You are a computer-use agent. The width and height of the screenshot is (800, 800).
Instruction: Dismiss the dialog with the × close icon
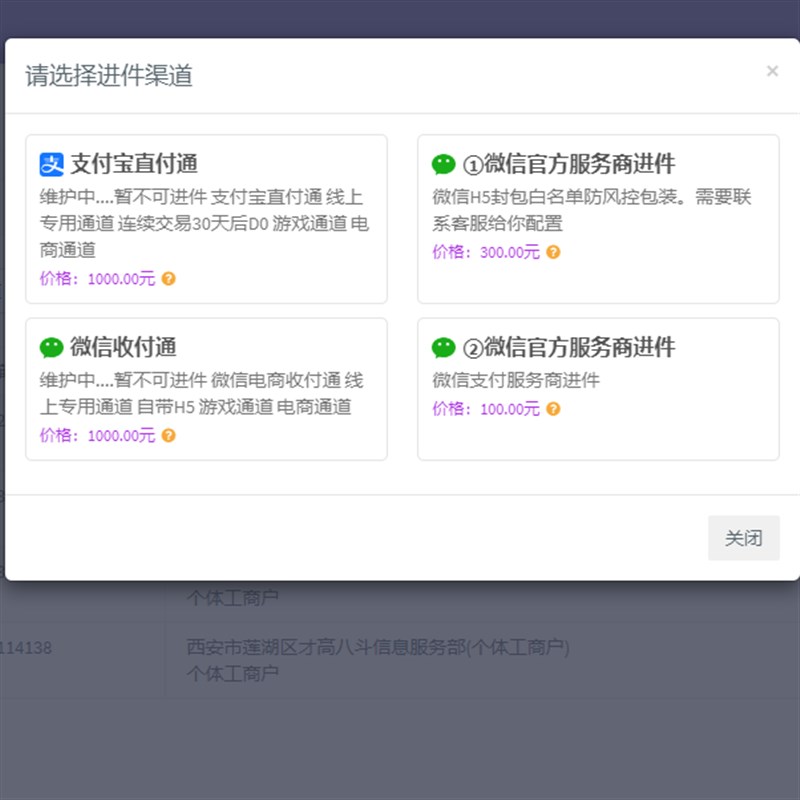click(772, 71)
